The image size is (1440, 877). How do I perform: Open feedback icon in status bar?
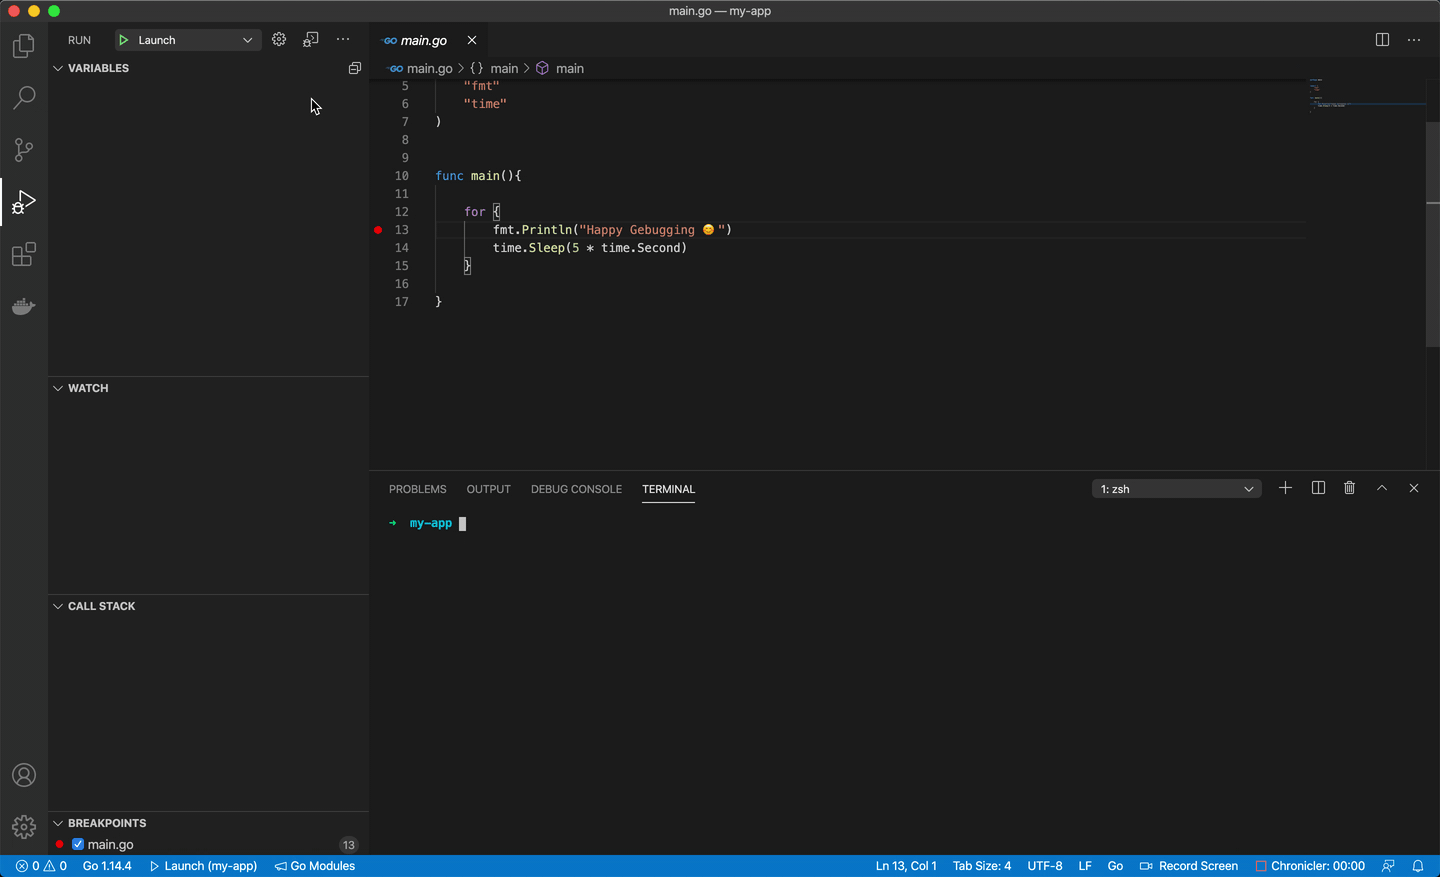pos(1388,866)
